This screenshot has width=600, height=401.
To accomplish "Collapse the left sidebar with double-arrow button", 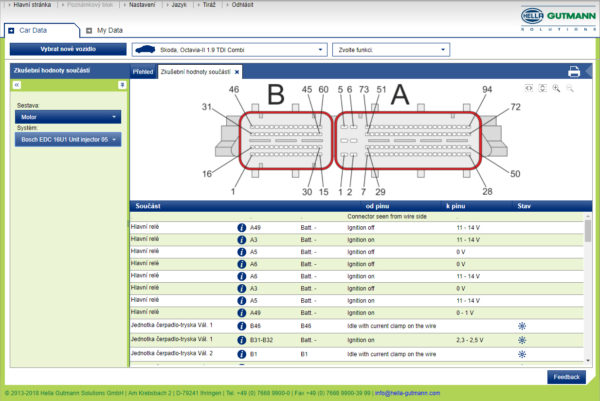I will [16, 86].
